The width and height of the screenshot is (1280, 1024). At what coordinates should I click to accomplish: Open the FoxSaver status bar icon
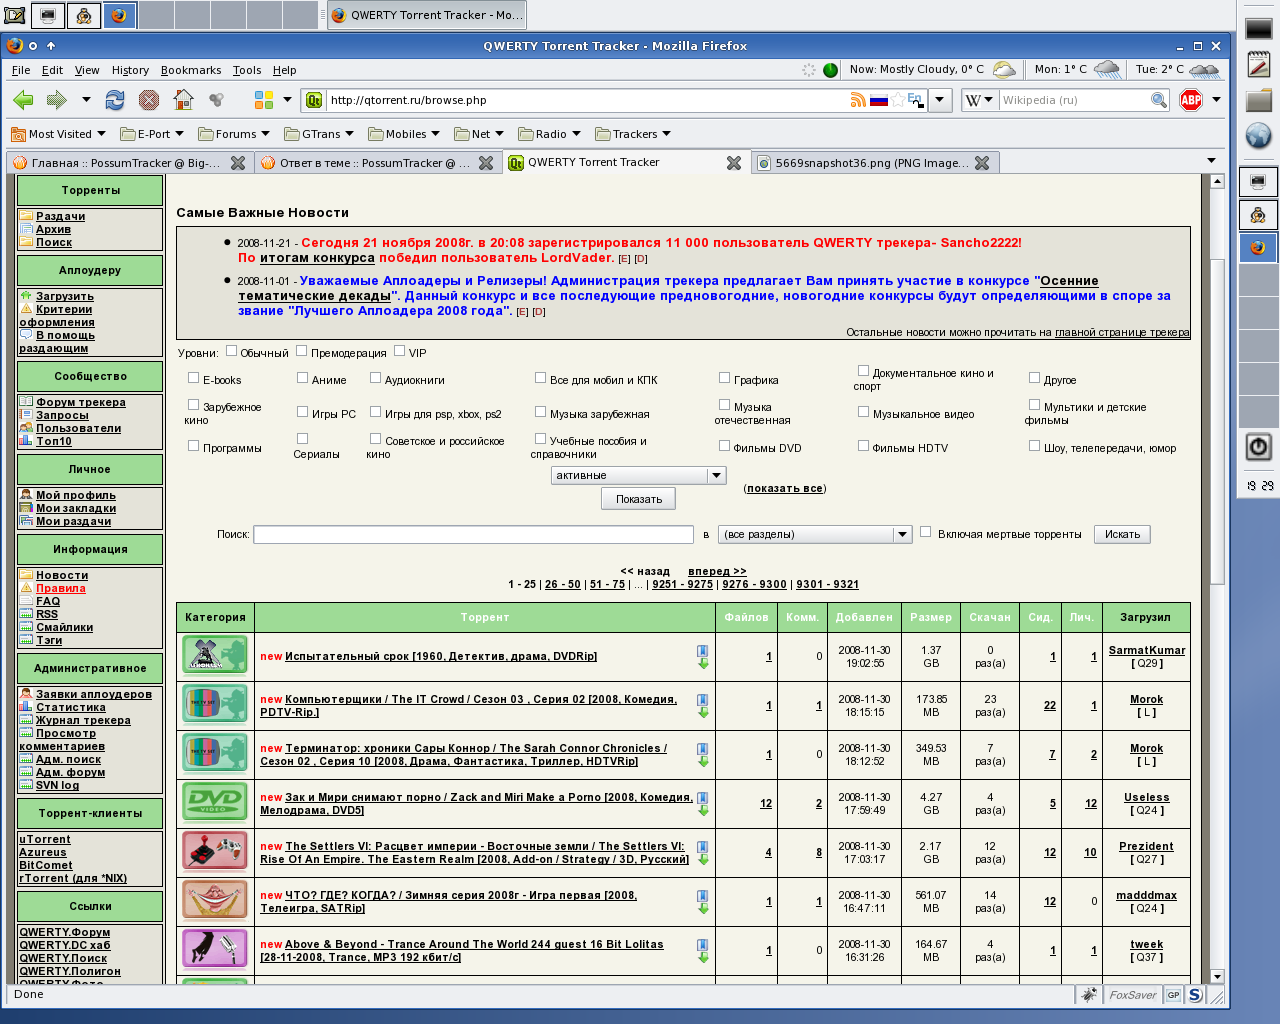[1132, 995]
